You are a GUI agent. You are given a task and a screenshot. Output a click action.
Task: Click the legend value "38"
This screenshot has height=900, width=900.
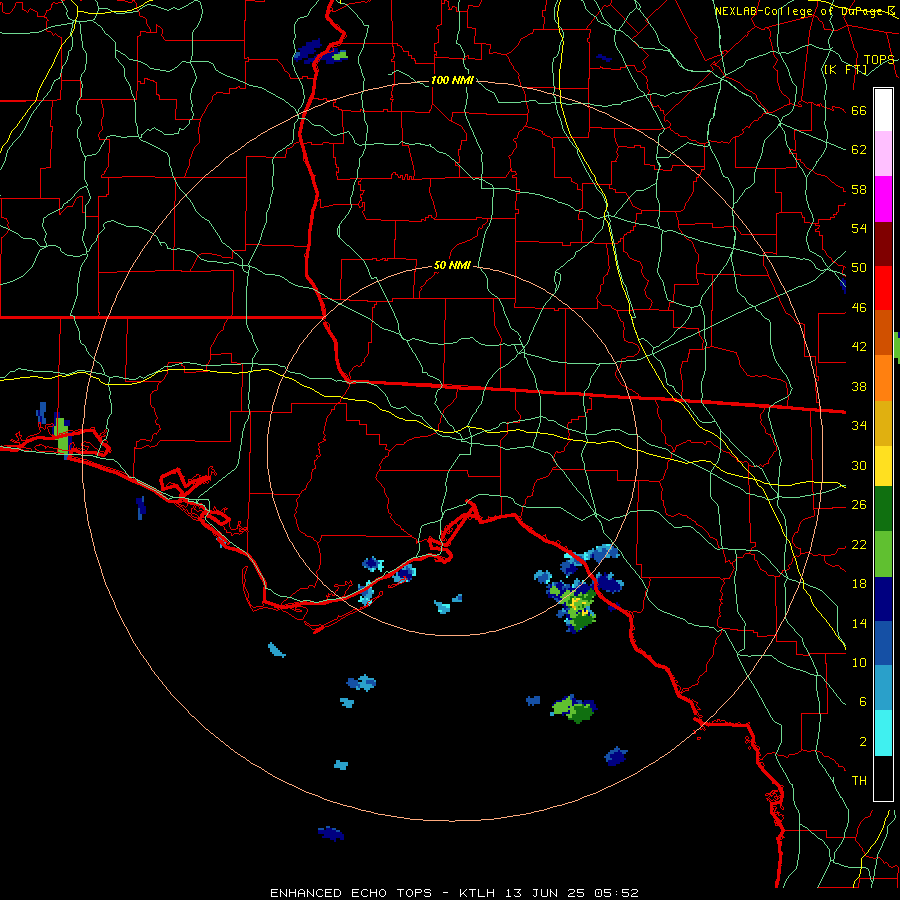pos(859,386)
